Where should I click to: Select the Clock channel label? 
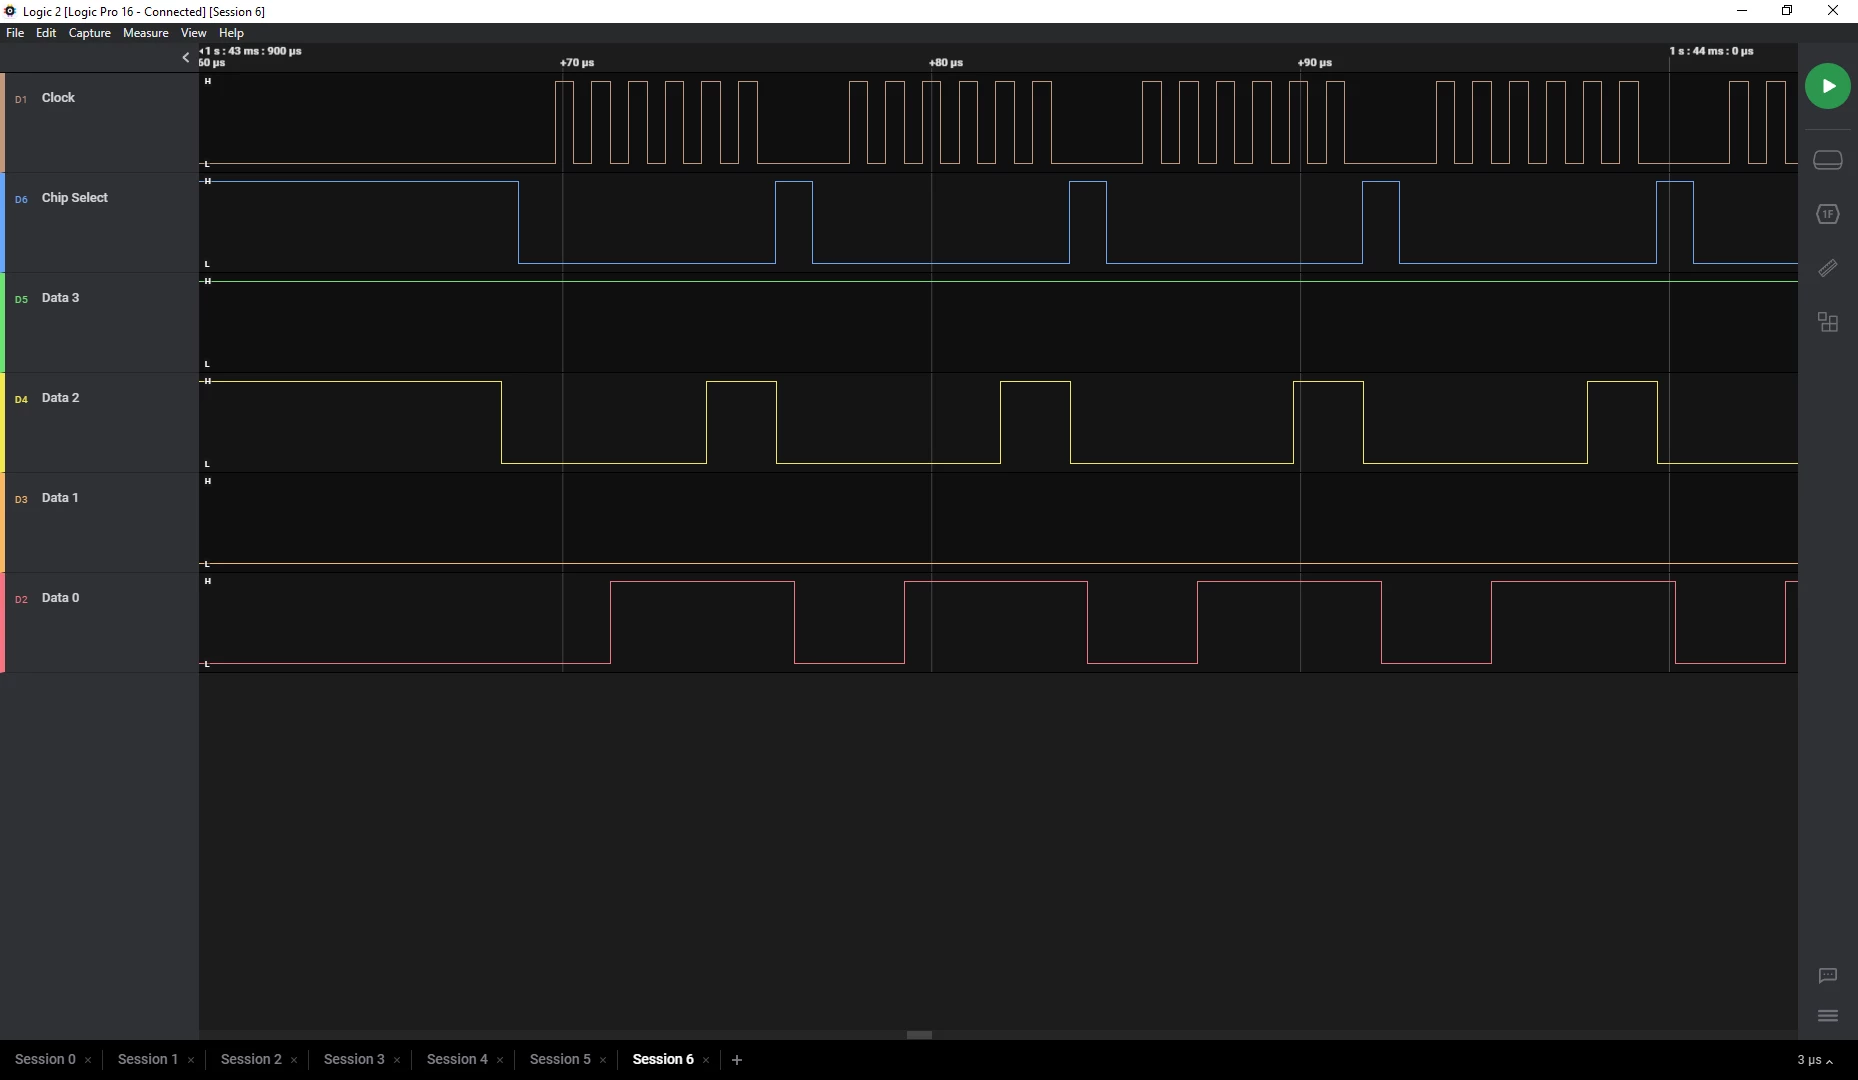pos(58,98)
